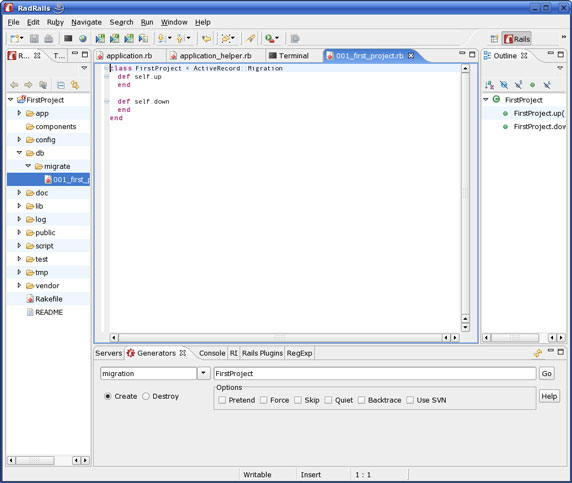Viewport: 572px width, 483px height.
Task: Enable the Backtrace checkbox
Action: click(x=361, y=400)
